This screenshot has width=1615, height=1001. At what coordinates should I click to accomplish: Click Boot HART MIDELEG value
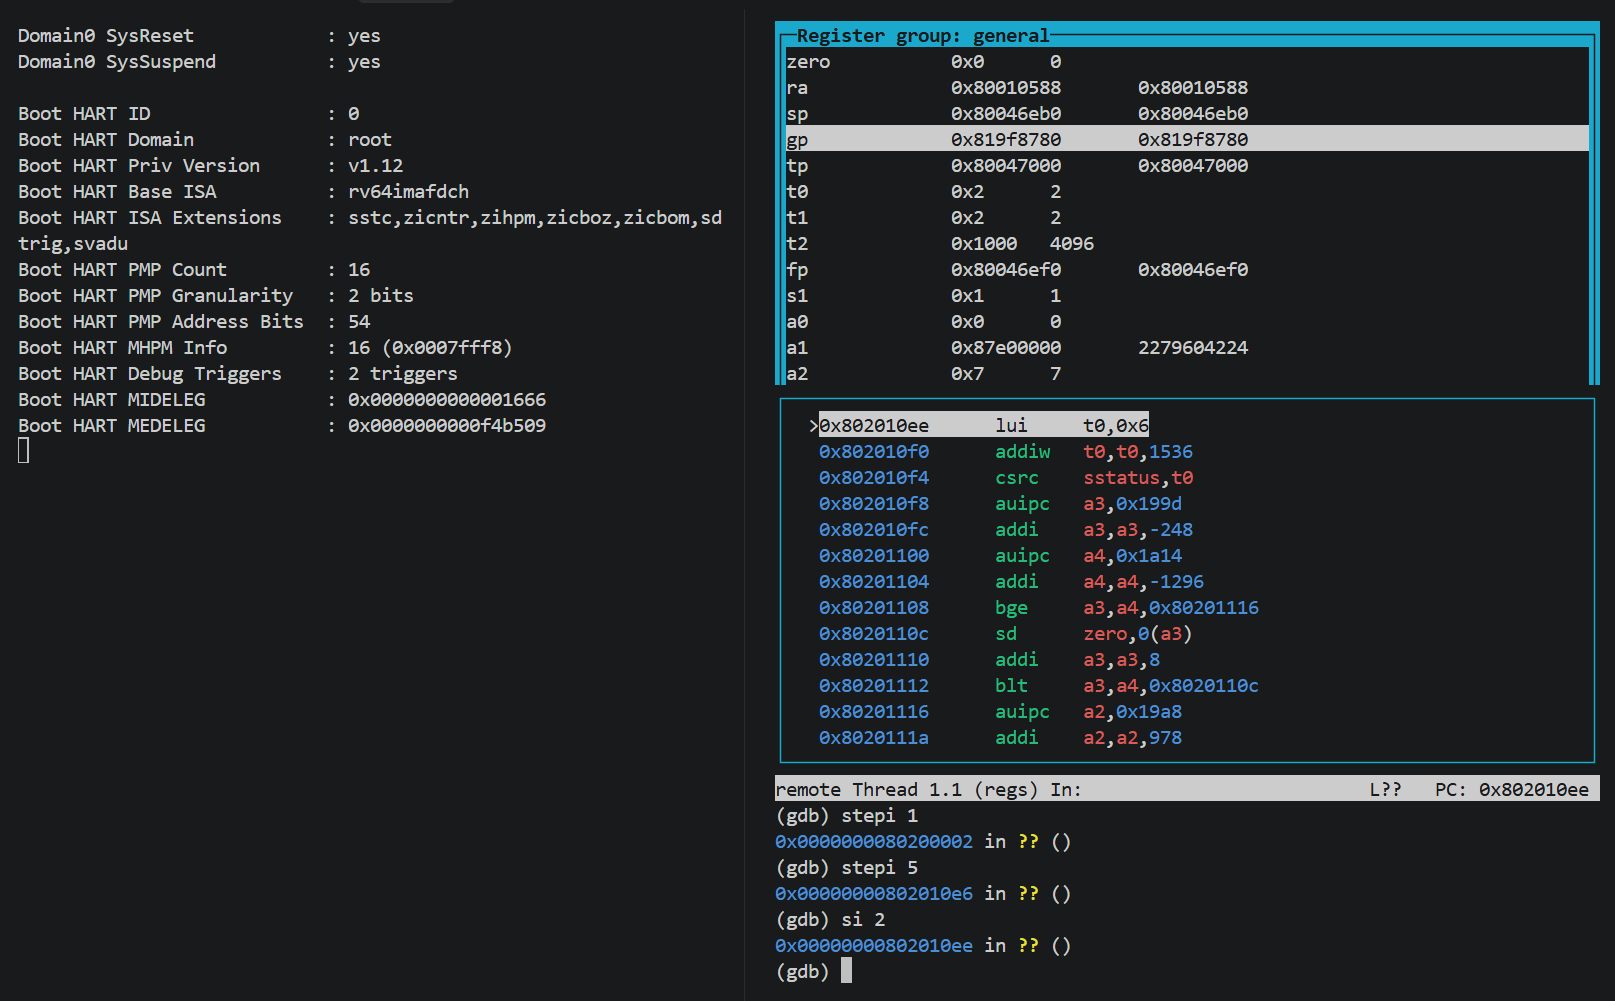click(447, 400)
